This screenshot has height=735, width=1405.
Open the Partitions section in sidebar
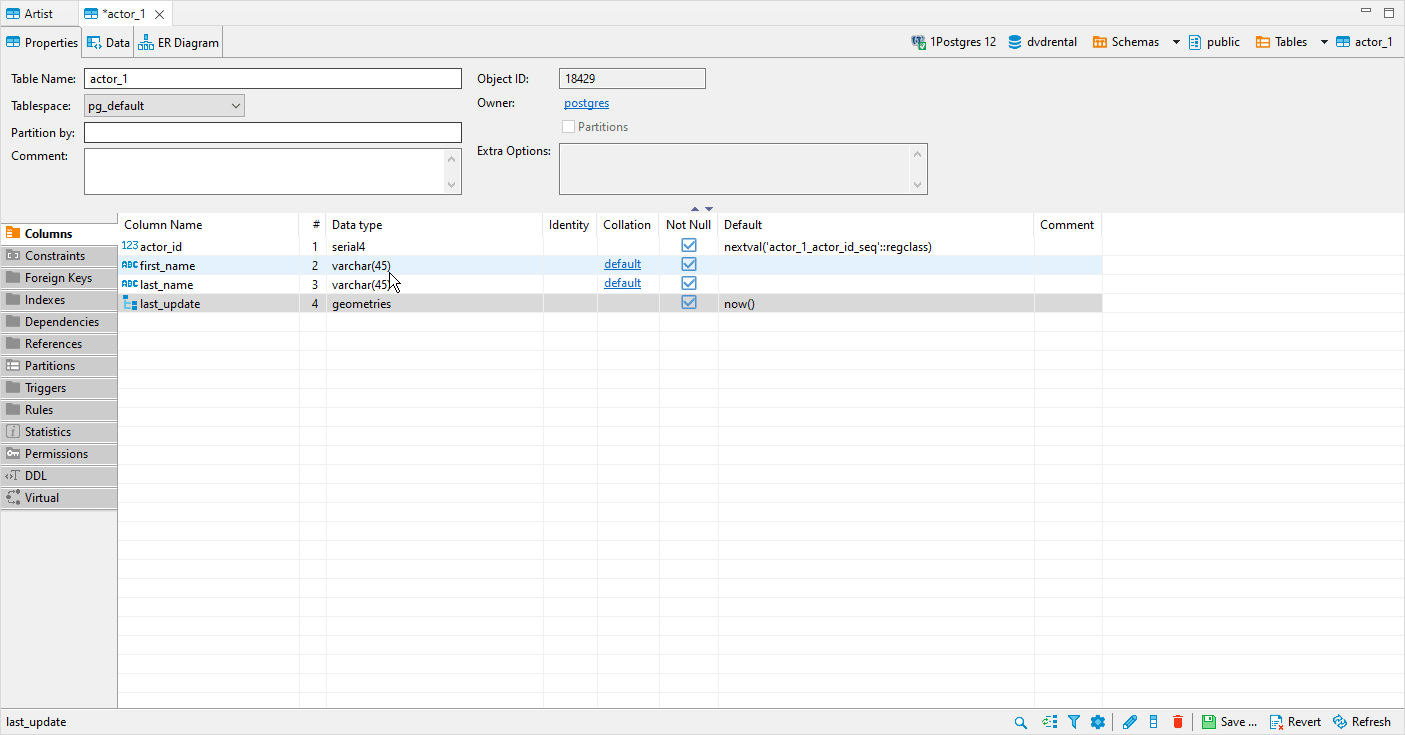coord(59,366)
